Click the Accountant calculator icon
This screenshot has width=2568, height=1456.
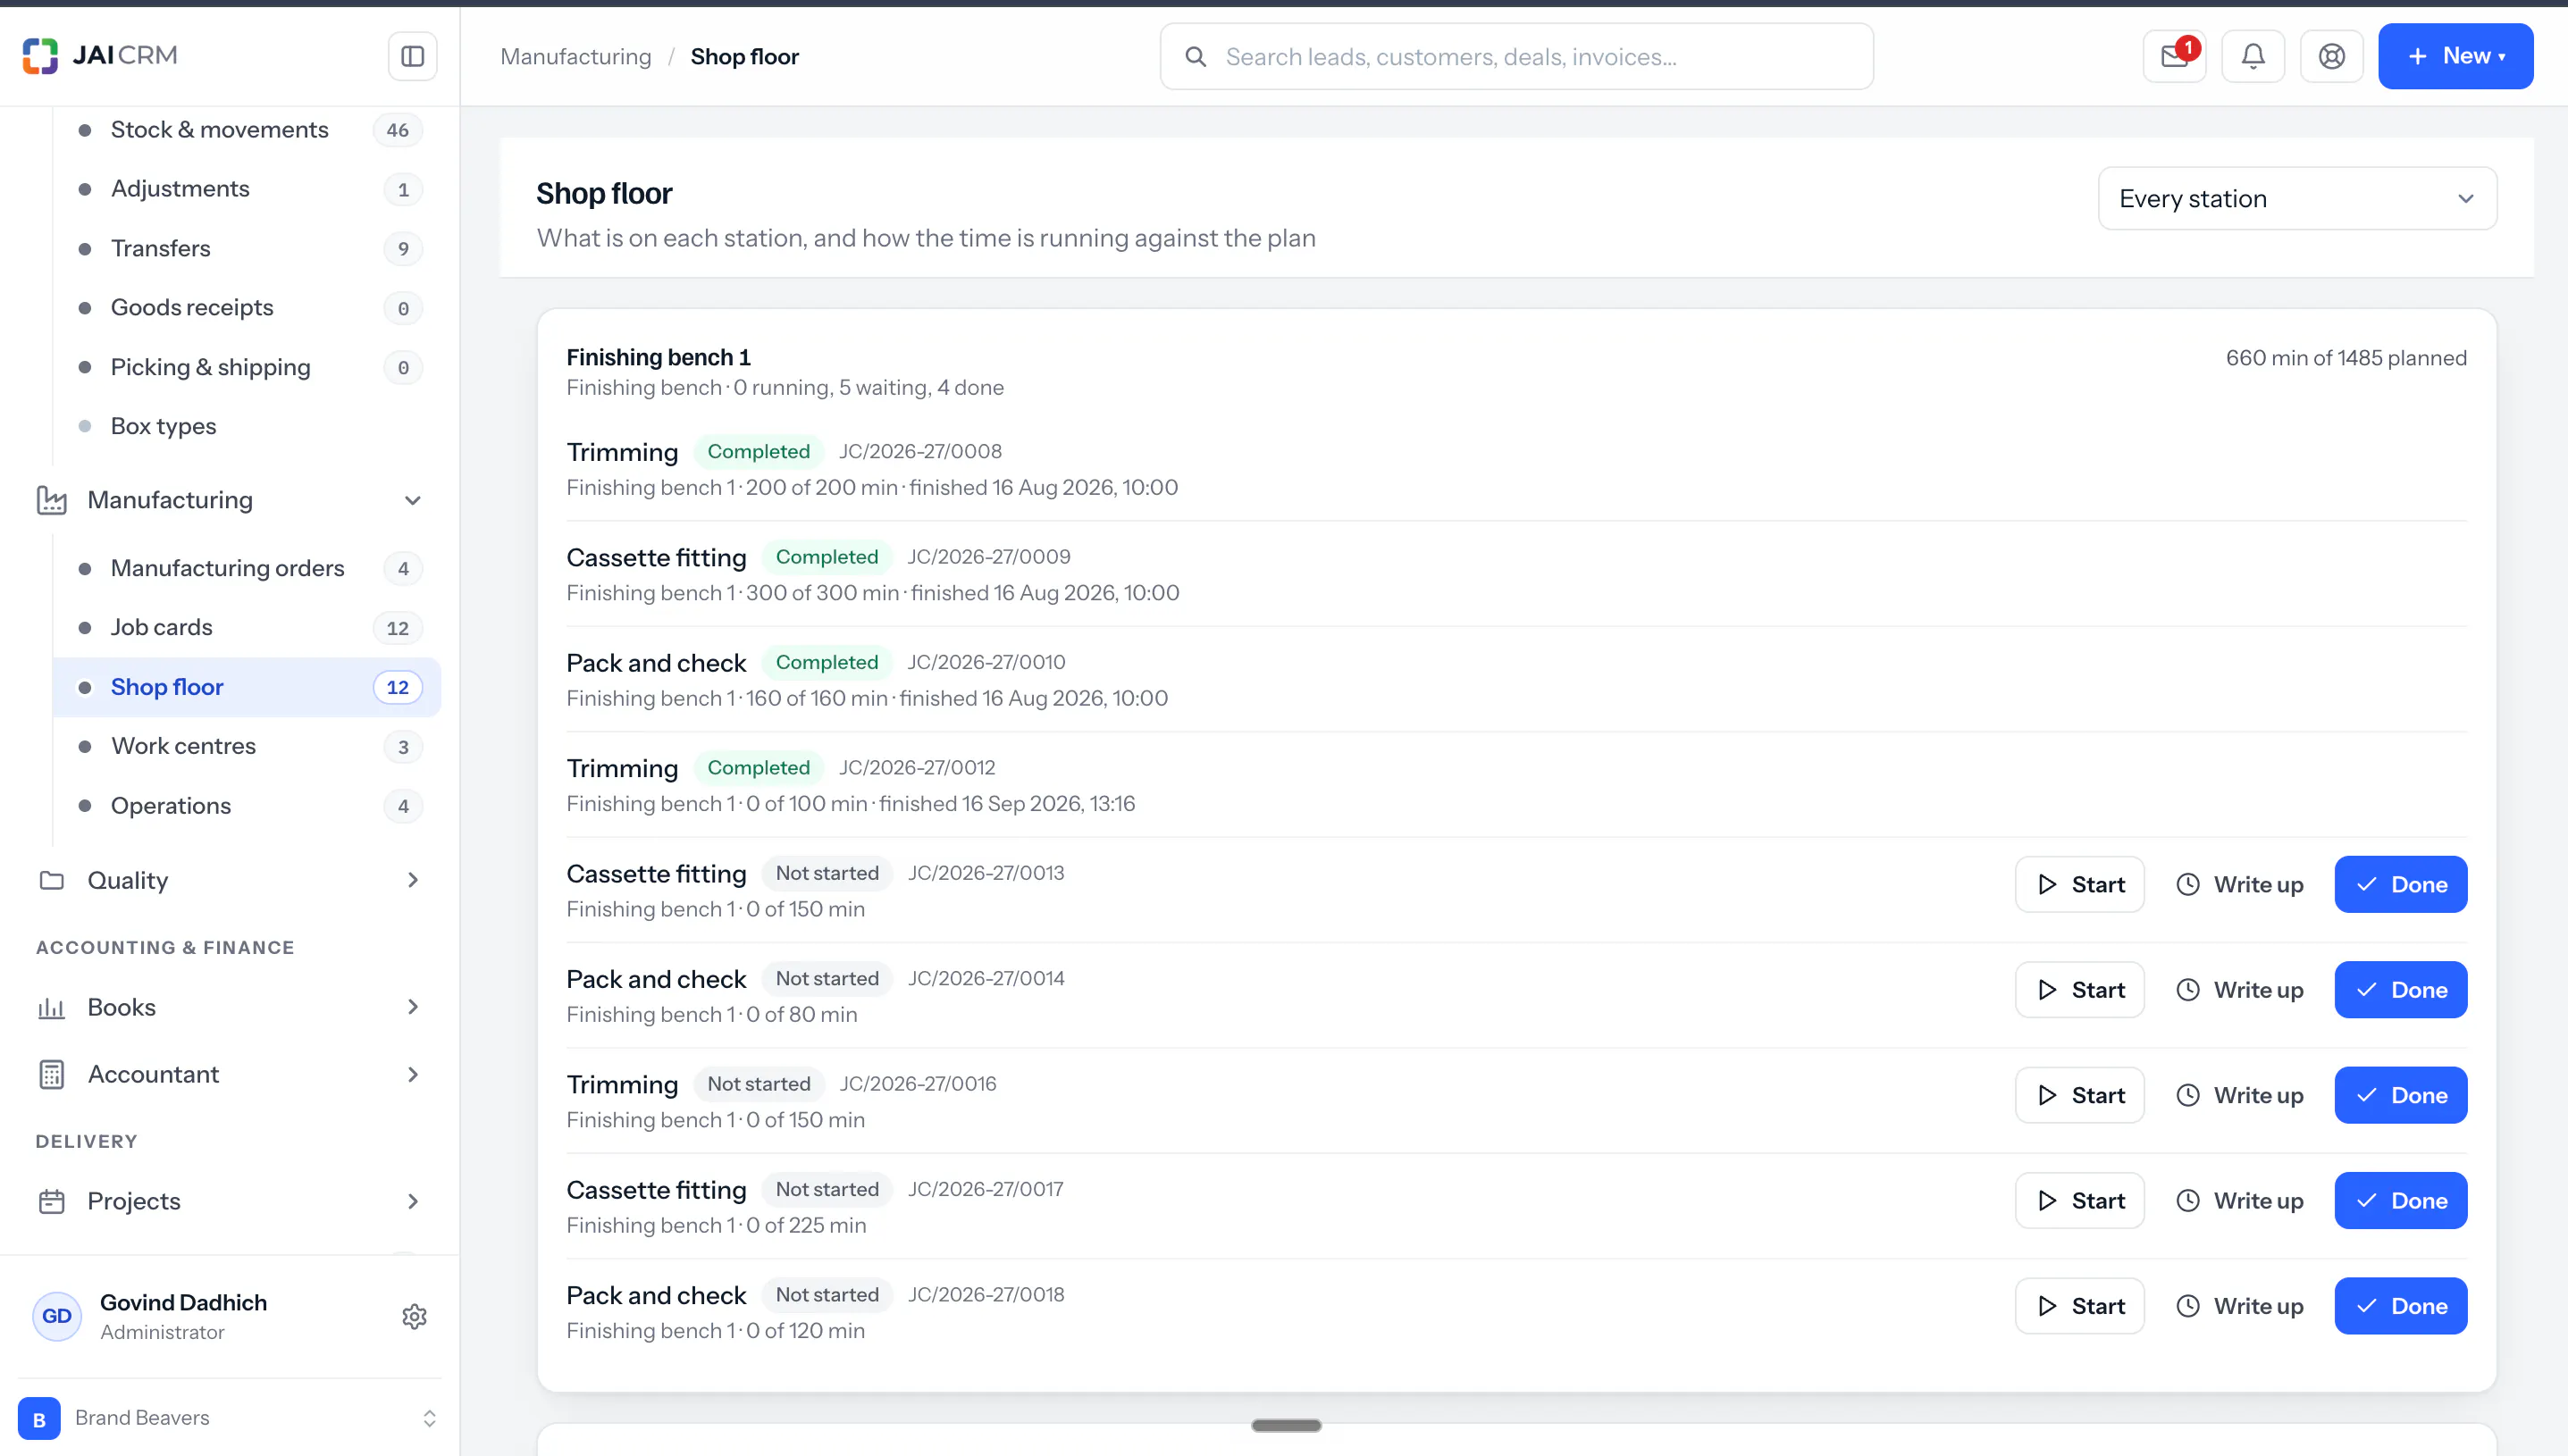51,1074
